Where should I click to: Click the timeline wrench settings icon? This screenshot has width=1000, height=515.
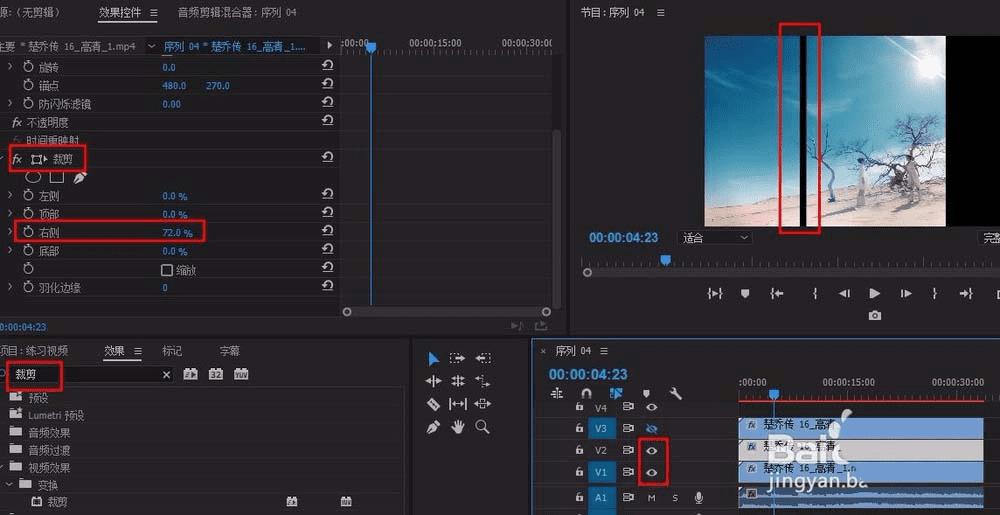[675, 394]
